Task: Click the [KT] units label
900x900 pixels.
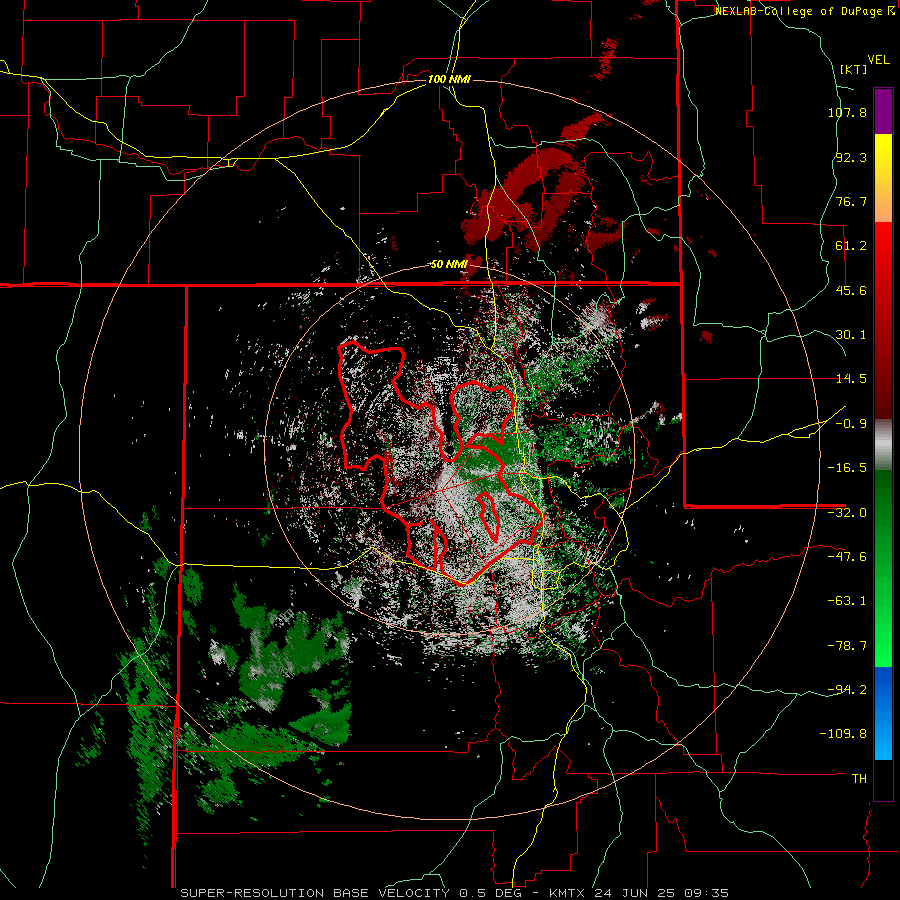Action: point(854,69)
